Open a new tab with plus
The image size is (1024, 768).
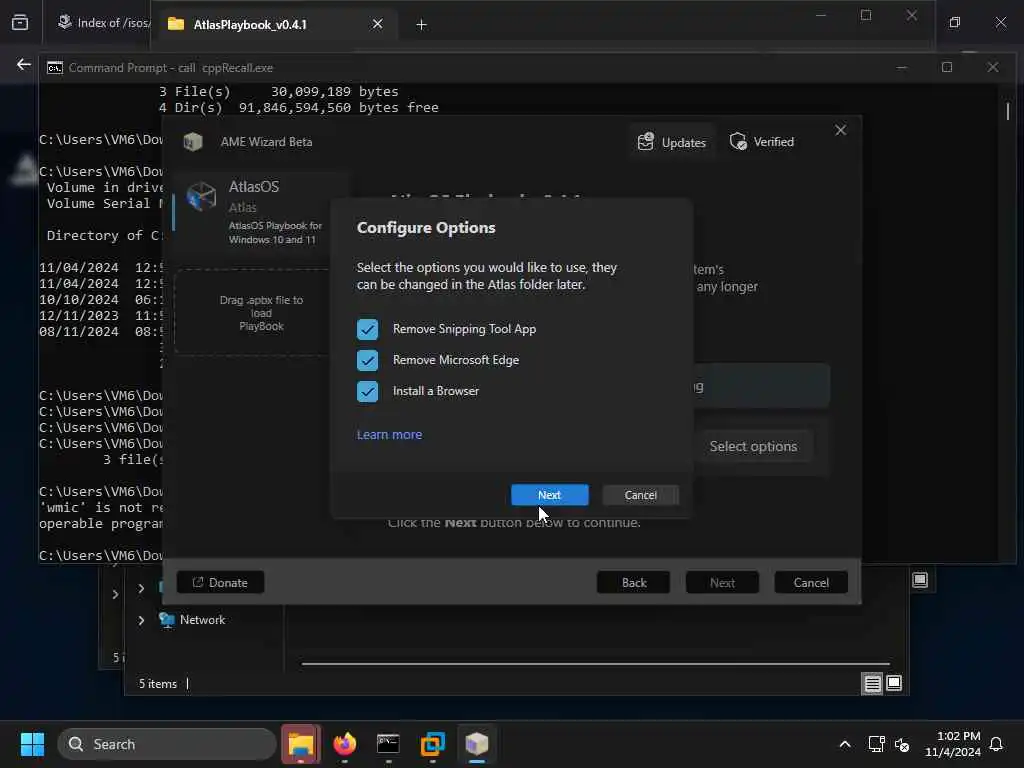(421, 25)
